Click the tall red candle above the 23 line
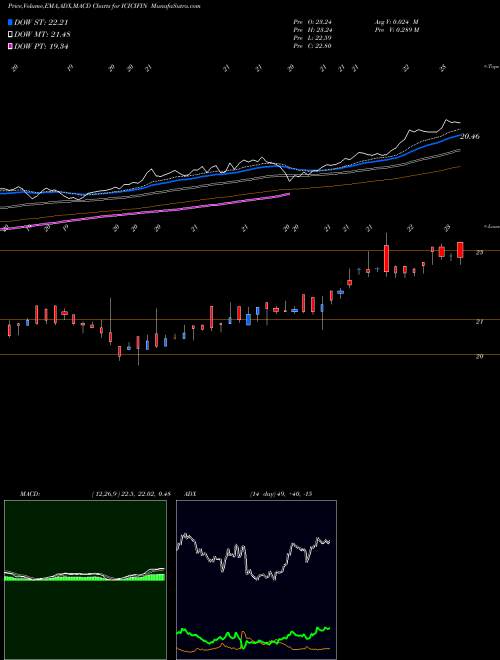This screenshot has width=500, height=660. pyautogui.click(x=386, y=258)
